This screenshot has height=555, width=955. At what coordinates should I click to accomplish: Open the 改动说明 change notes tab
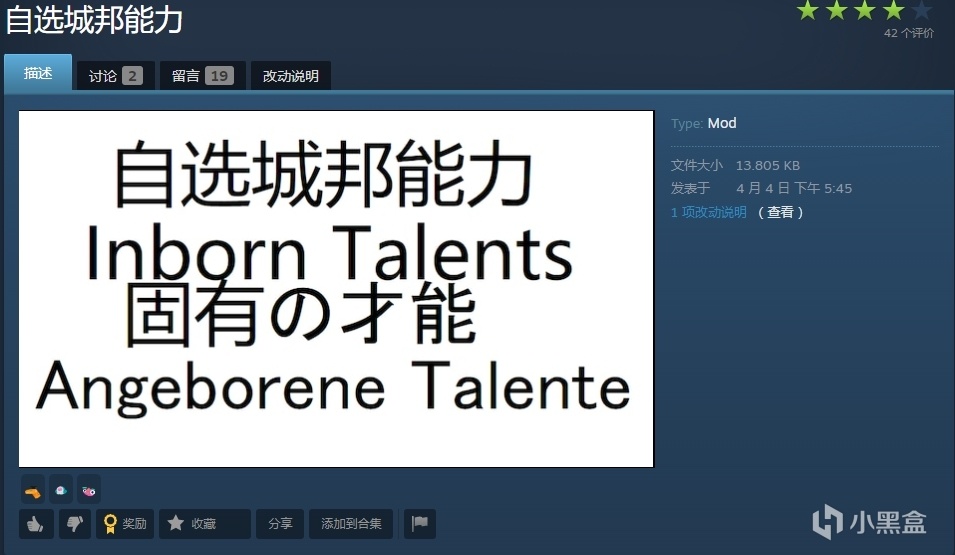(291, 76)
